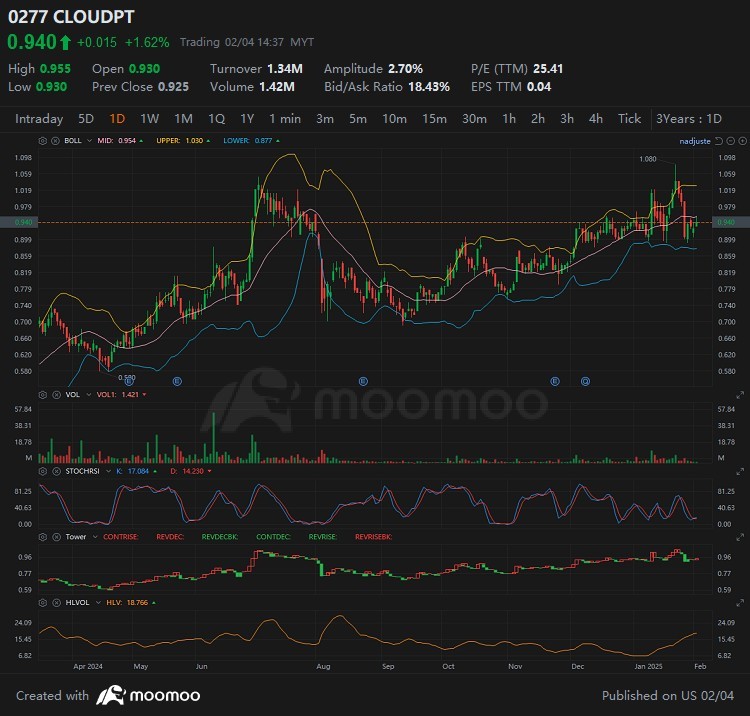Screen dimensions: 750x716
Task: Click the event marker near early December
Action: pos(585,381)
